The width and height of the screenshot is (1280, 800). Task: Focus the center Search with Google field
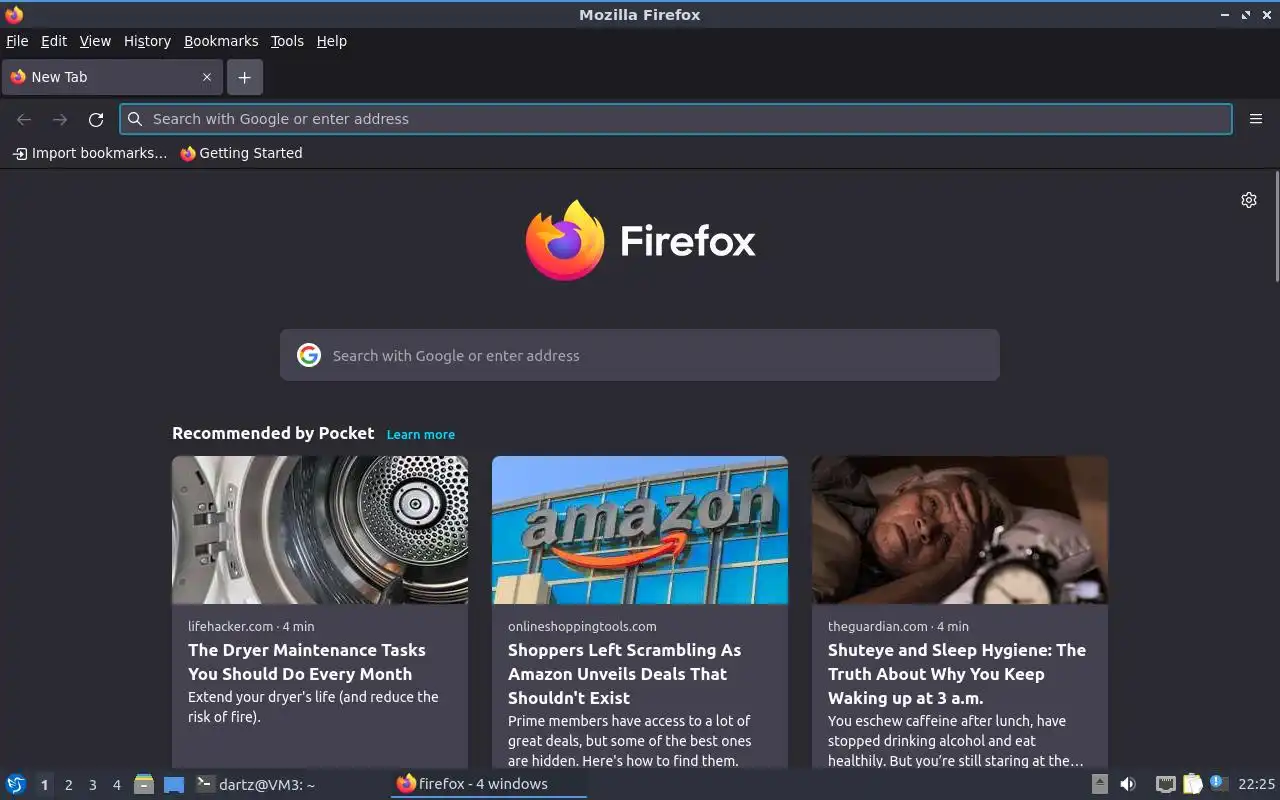(640, 355)
